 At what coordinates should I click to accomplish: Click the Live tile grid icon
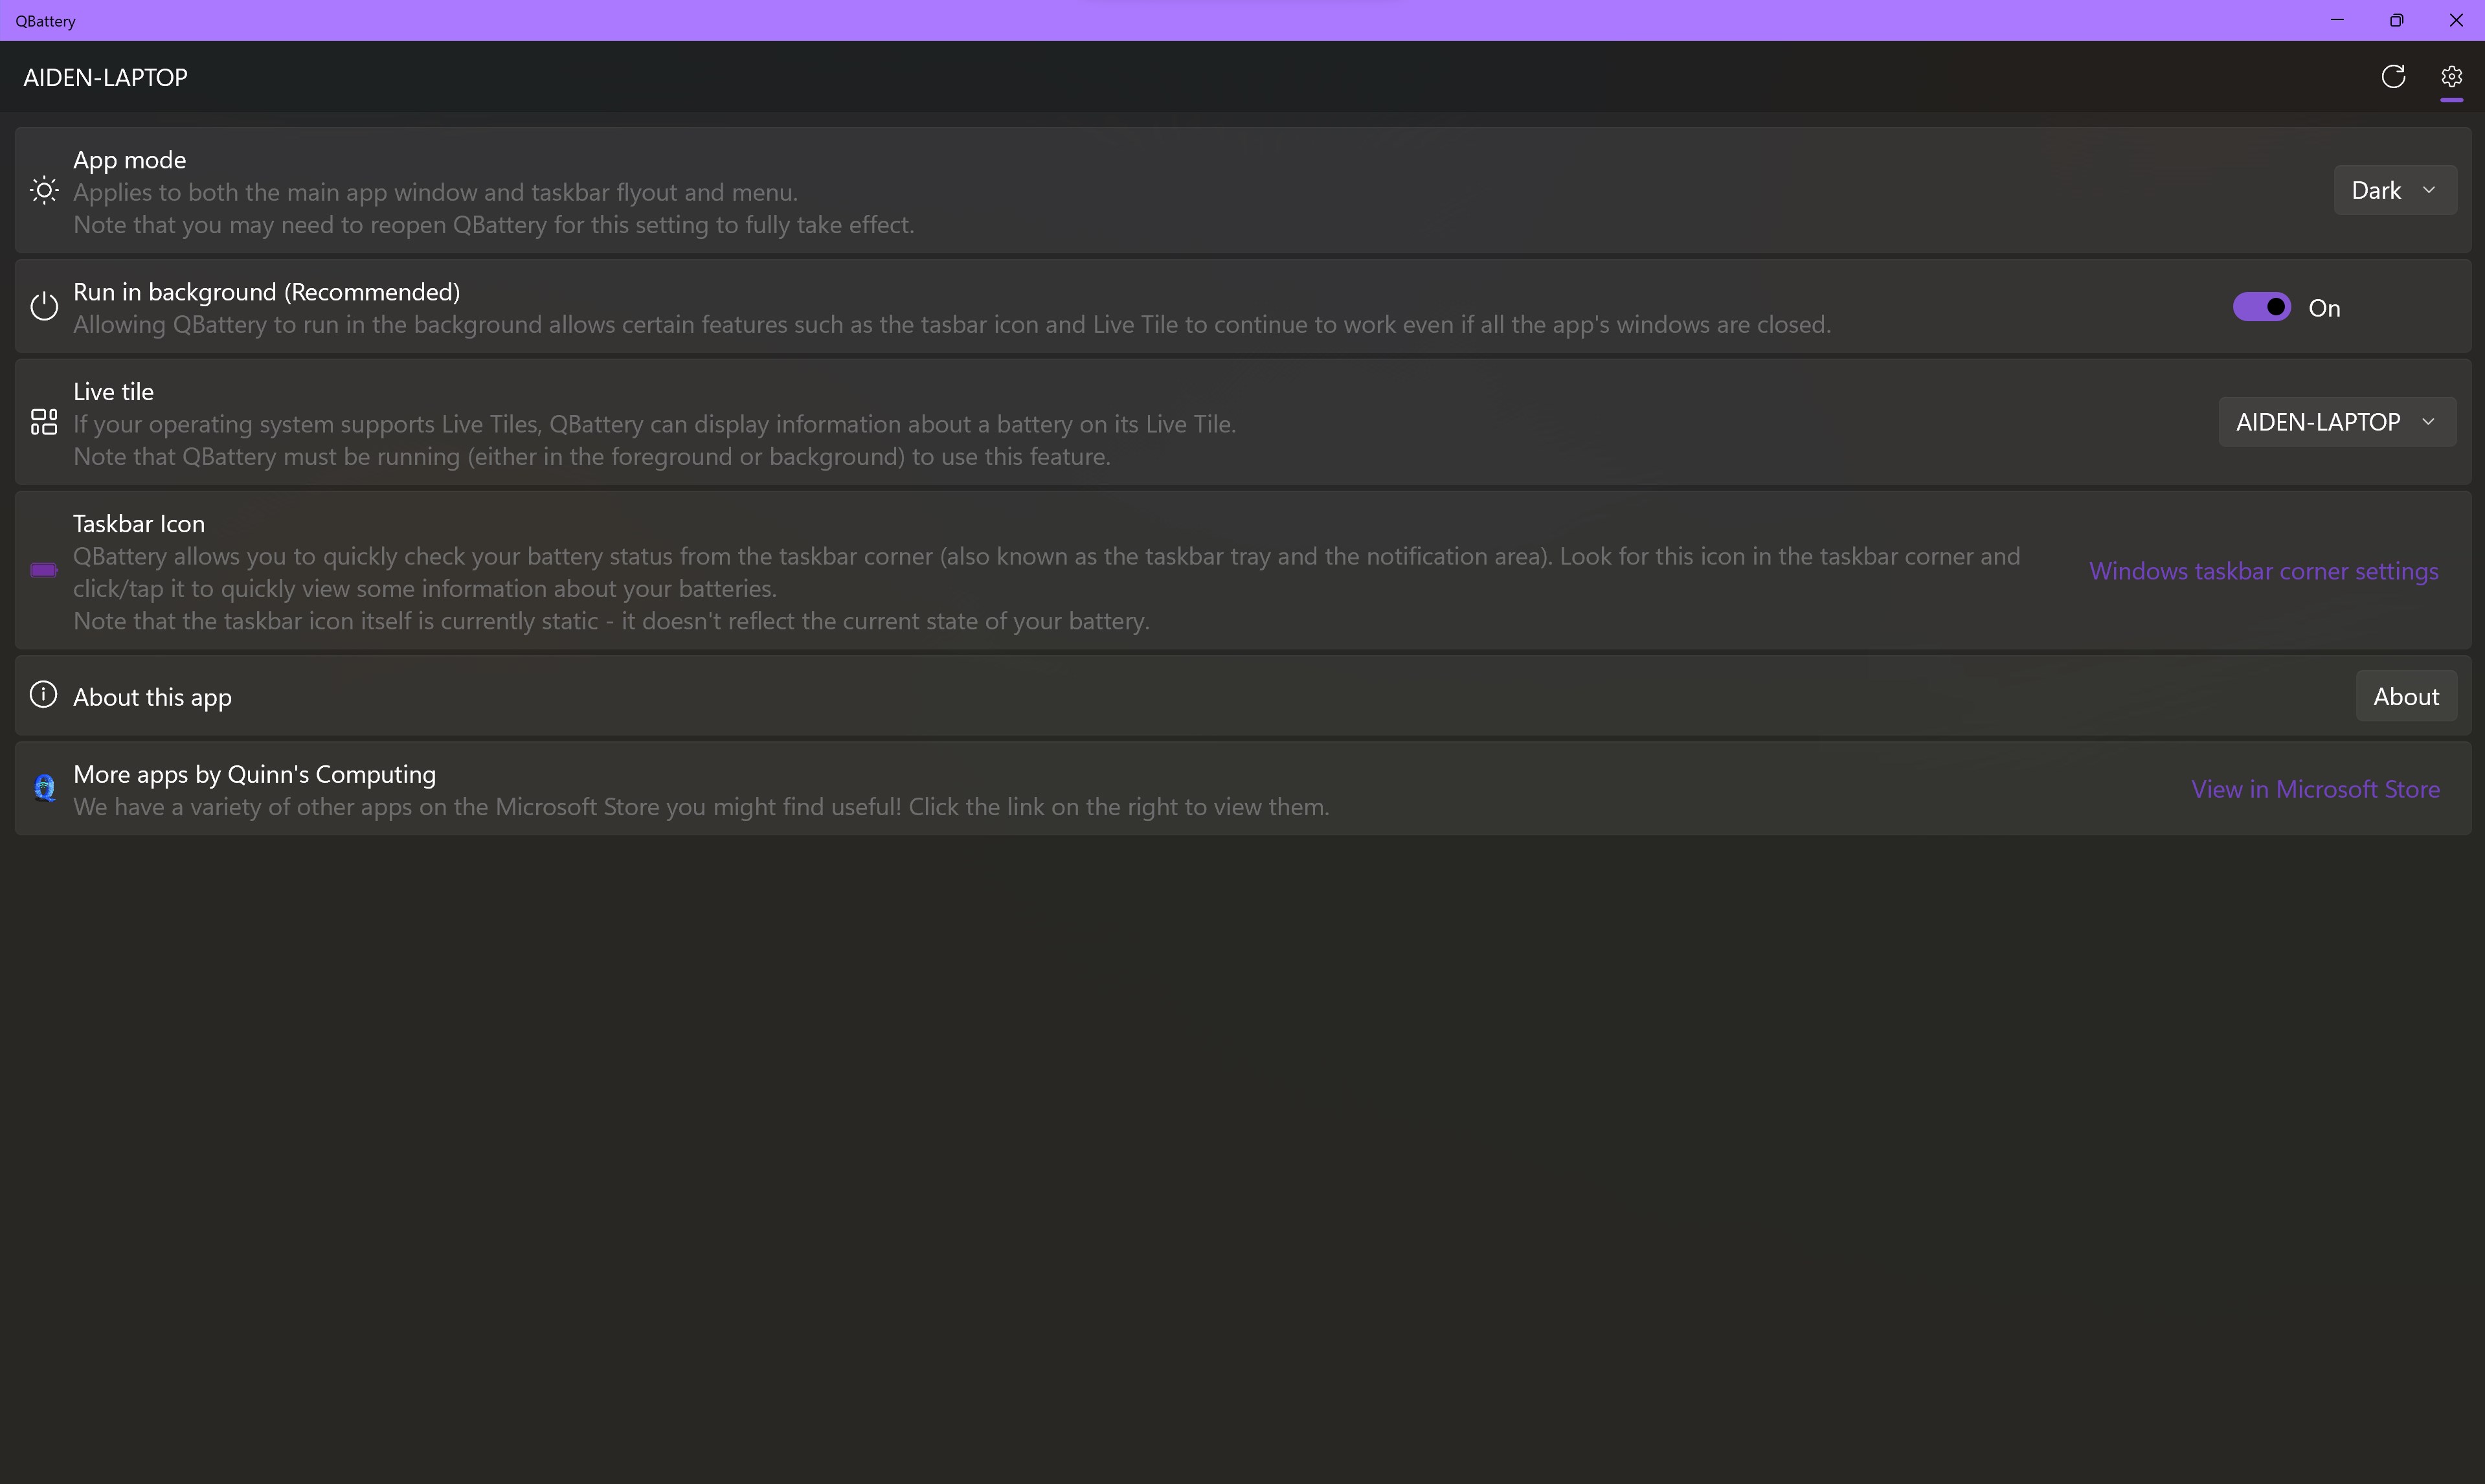tap(44, 422)
